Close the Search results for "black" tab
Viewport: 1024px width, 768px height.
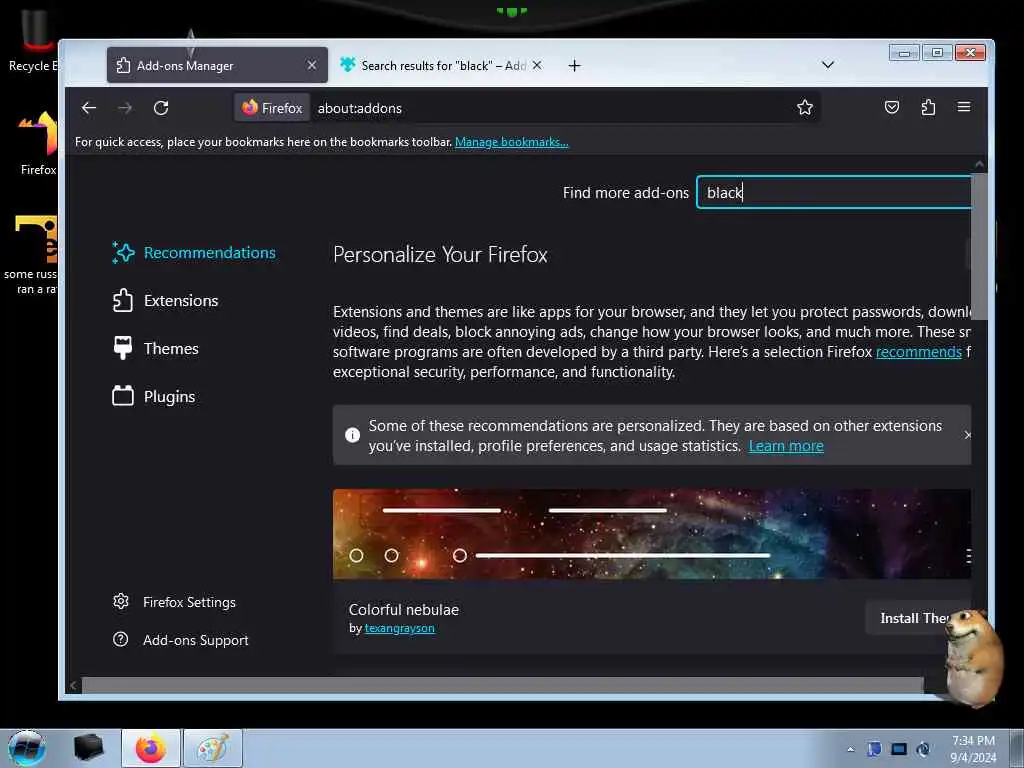click(x=537, y=65)
